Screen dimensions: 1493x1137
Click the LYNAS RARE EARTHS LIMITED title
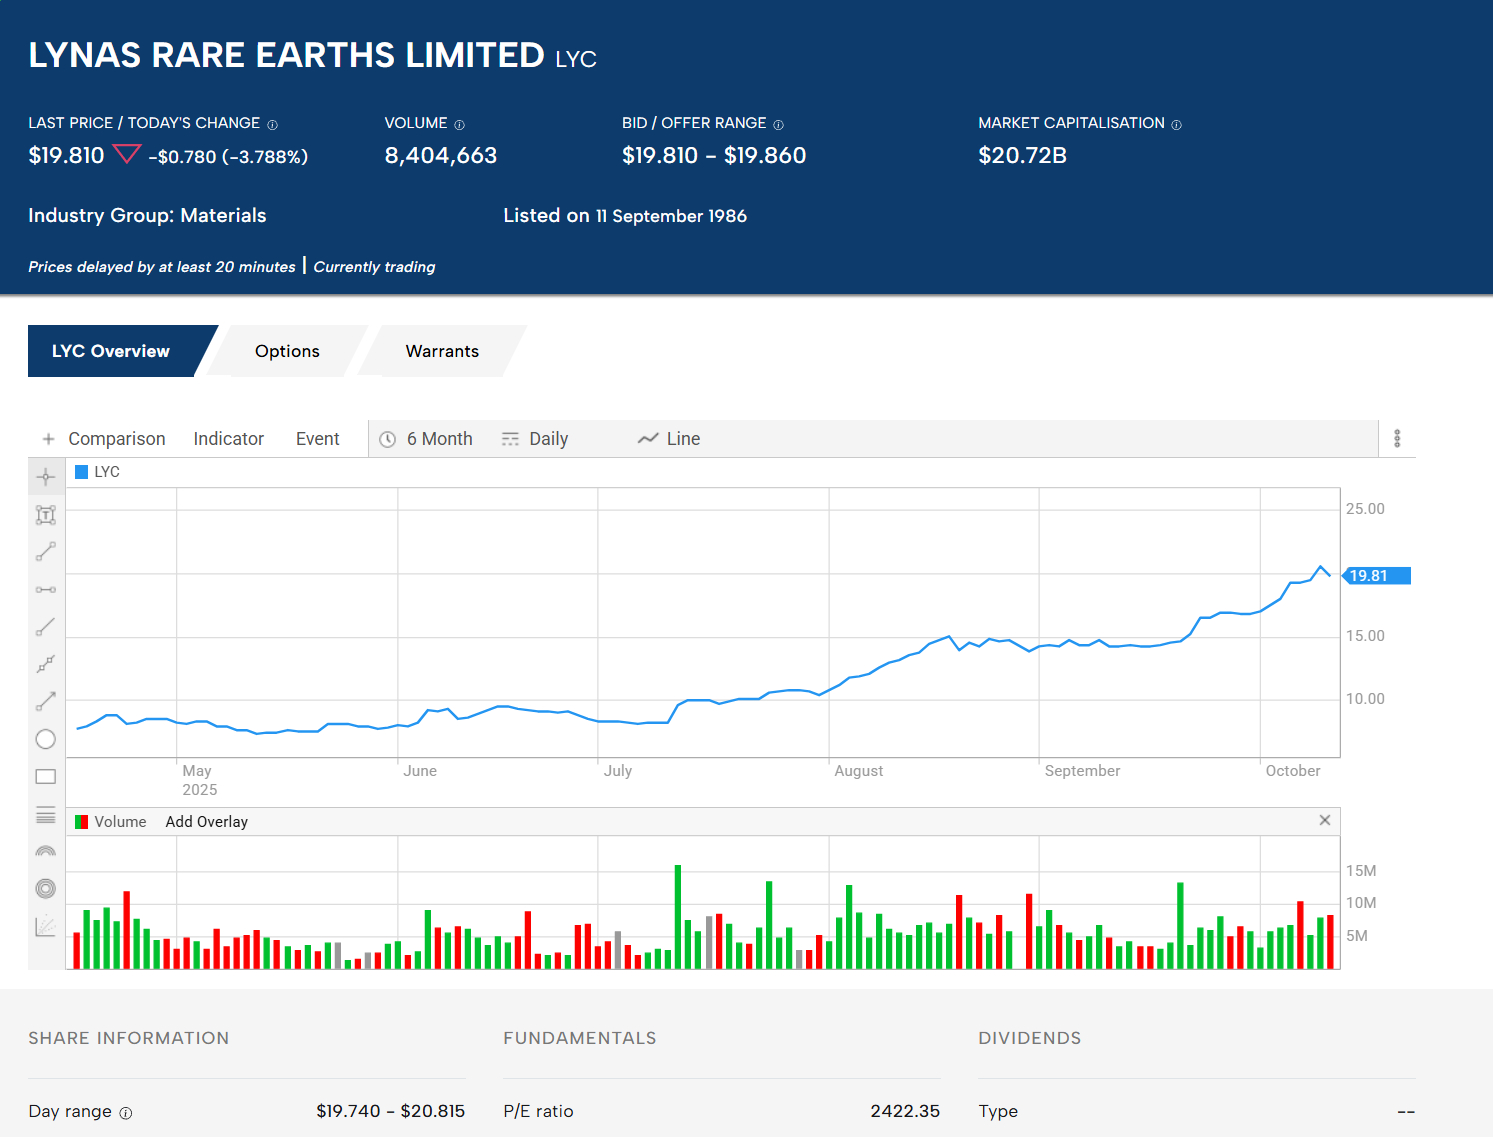(x=286, y=55)
